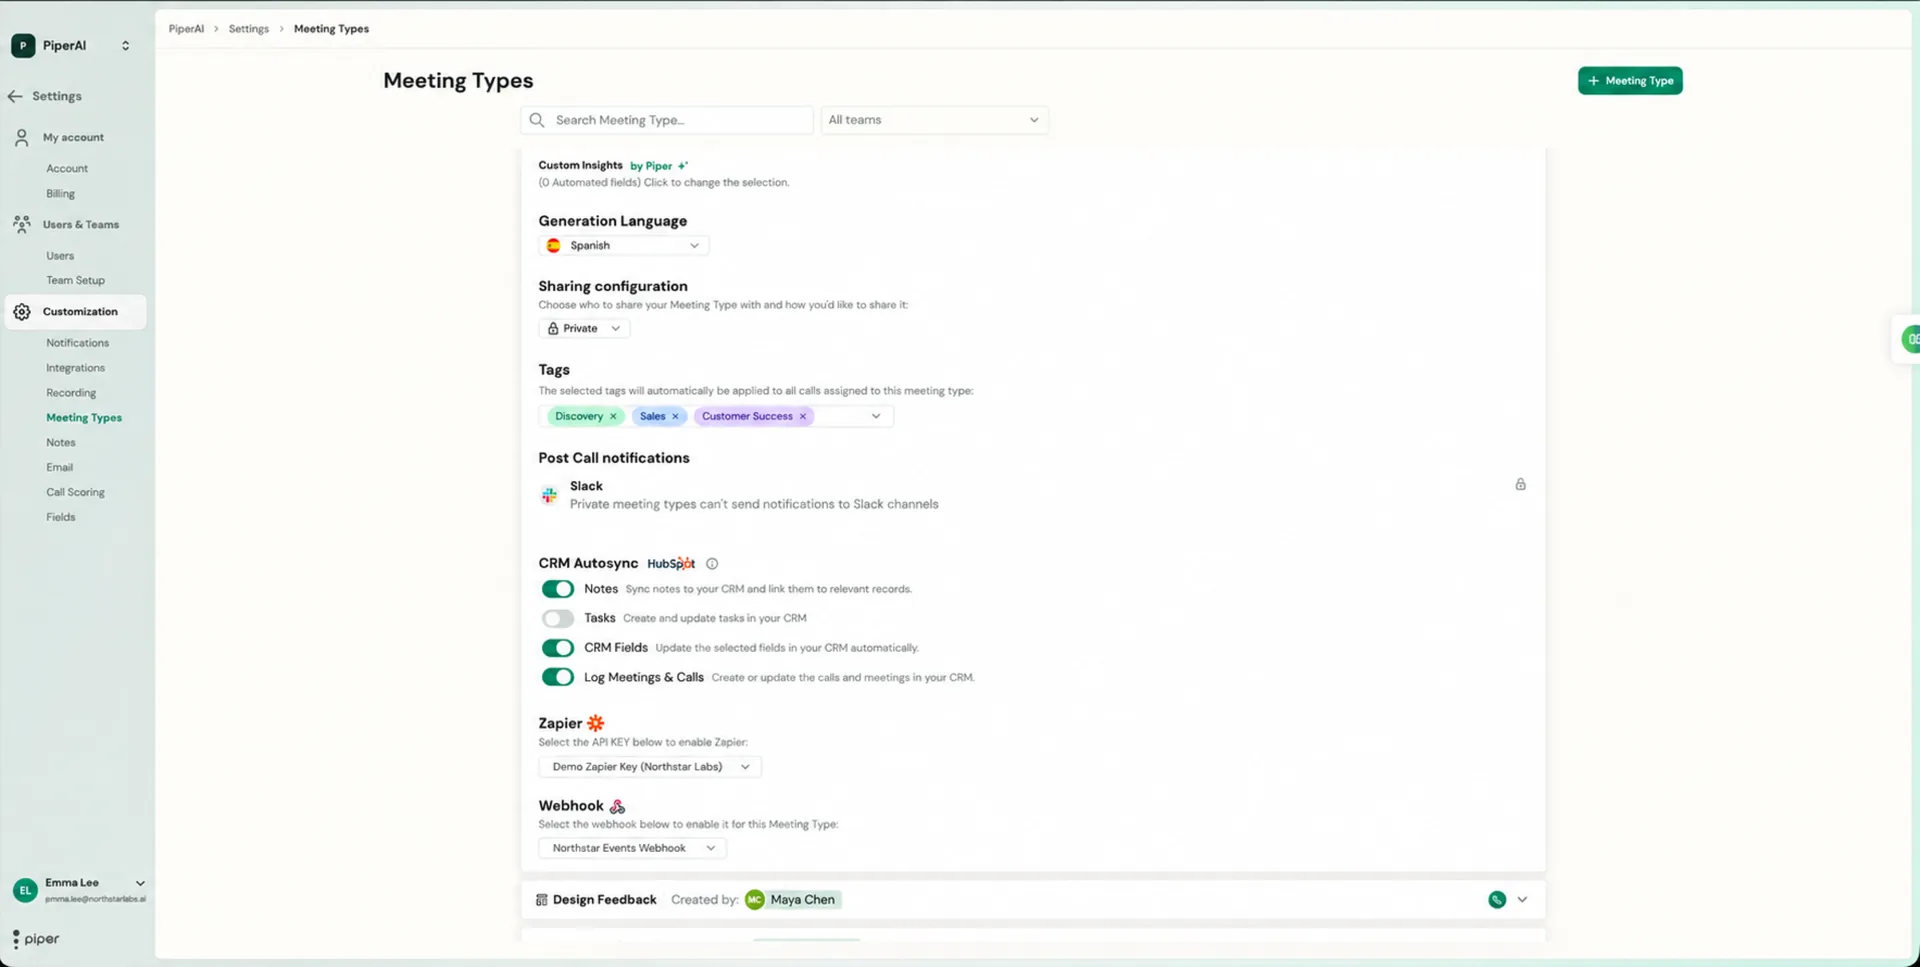Remove the Discovery tag
1920x967 pixels.
pyautogui.click(x=613, y=416)
